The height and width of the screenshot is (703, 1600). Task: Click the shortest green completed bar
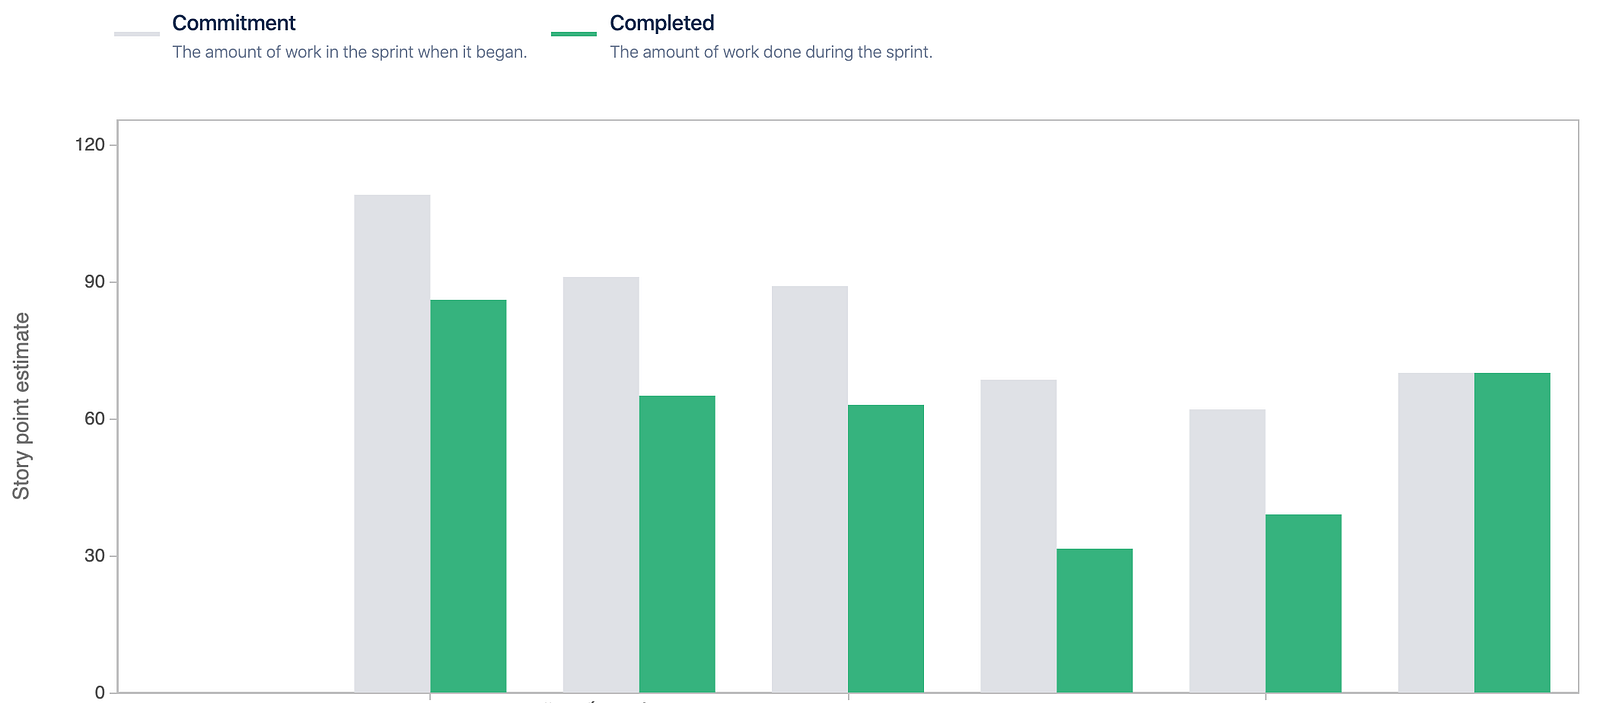pos(1094,620)
